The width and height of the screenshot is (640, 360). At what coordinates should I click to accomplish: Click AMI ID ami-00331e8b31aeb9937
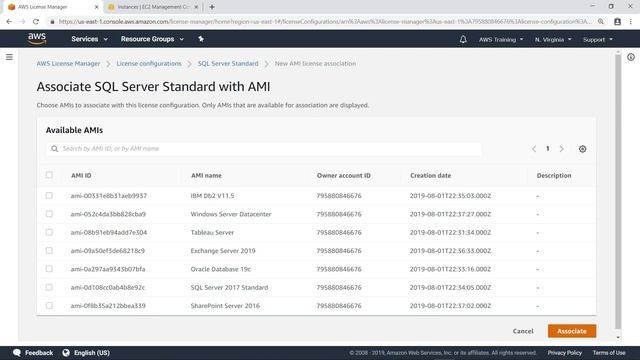(109, 196)
